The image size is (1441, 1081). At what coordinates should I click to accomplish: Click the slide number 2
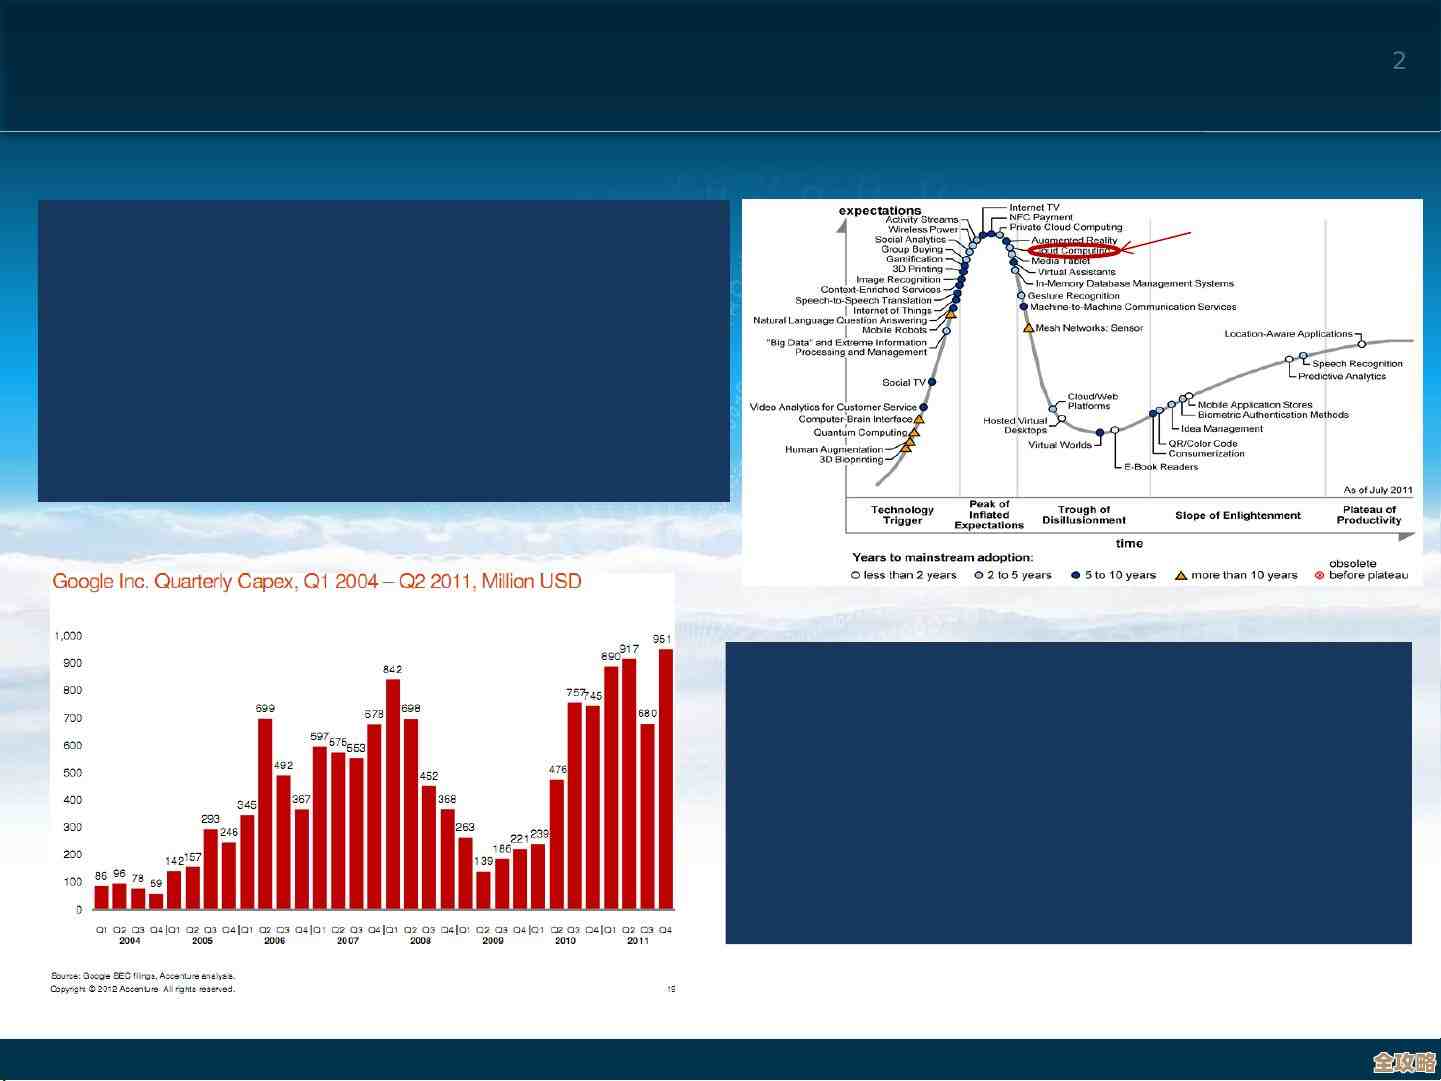(1399, 61)
